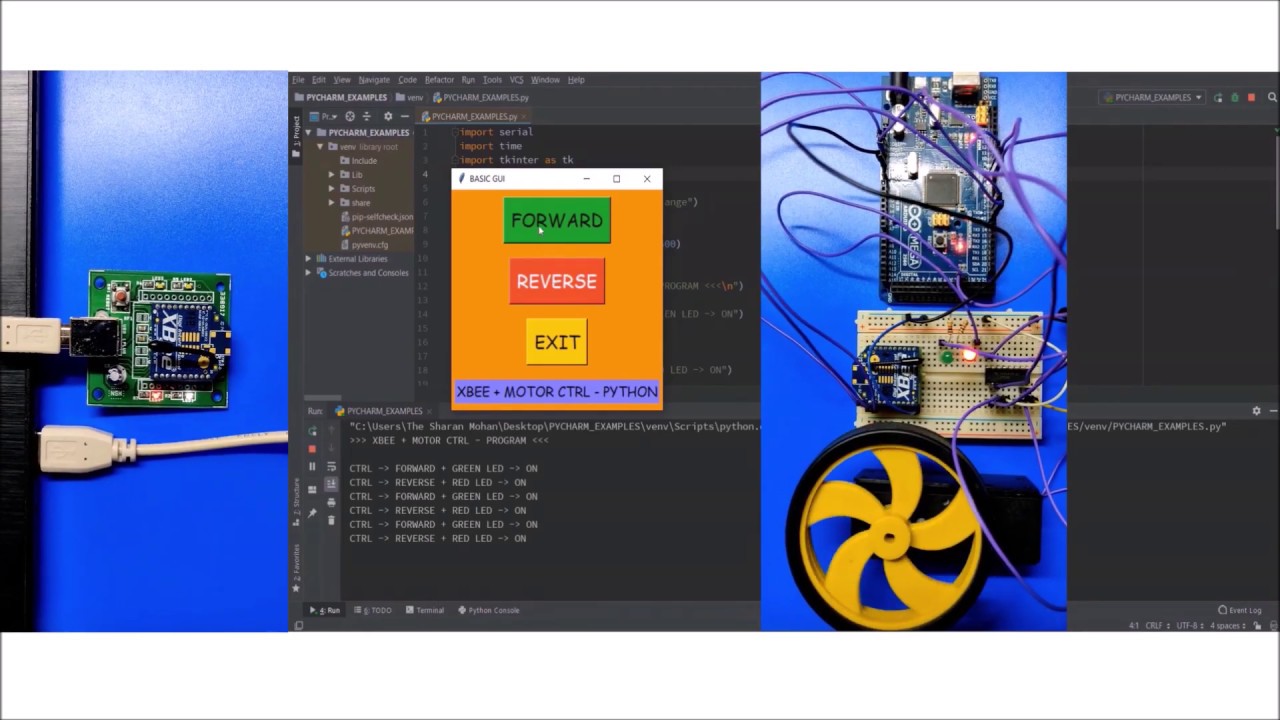Open the File menu
Image resolution: width=1280 pixels, height=720 pixels.
[298, 80]
